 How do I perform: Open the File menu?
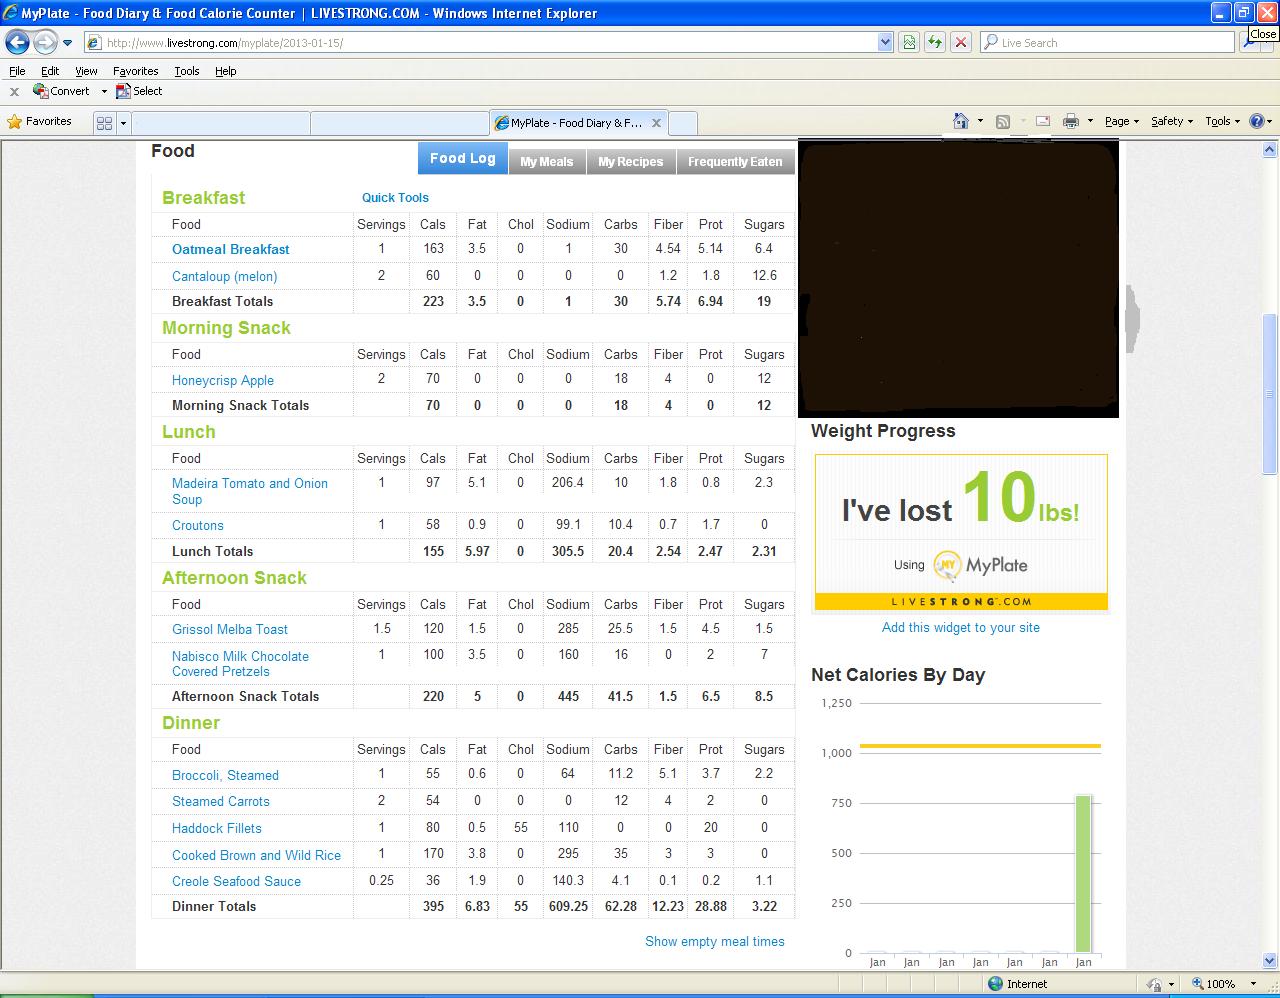(17, 71)
